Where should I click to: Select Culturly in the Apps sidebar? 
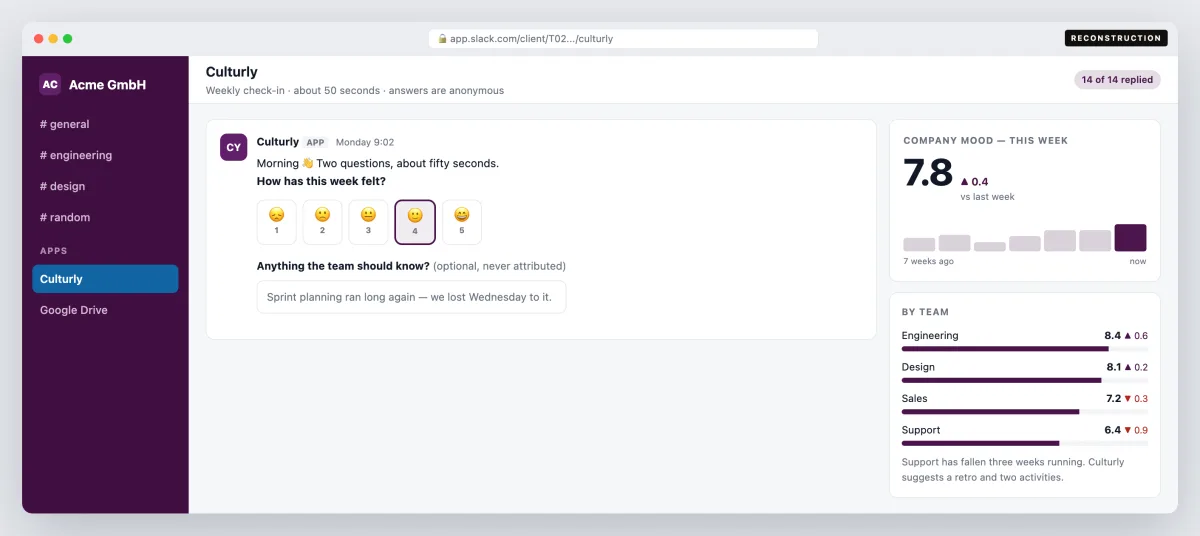(105, 279)
